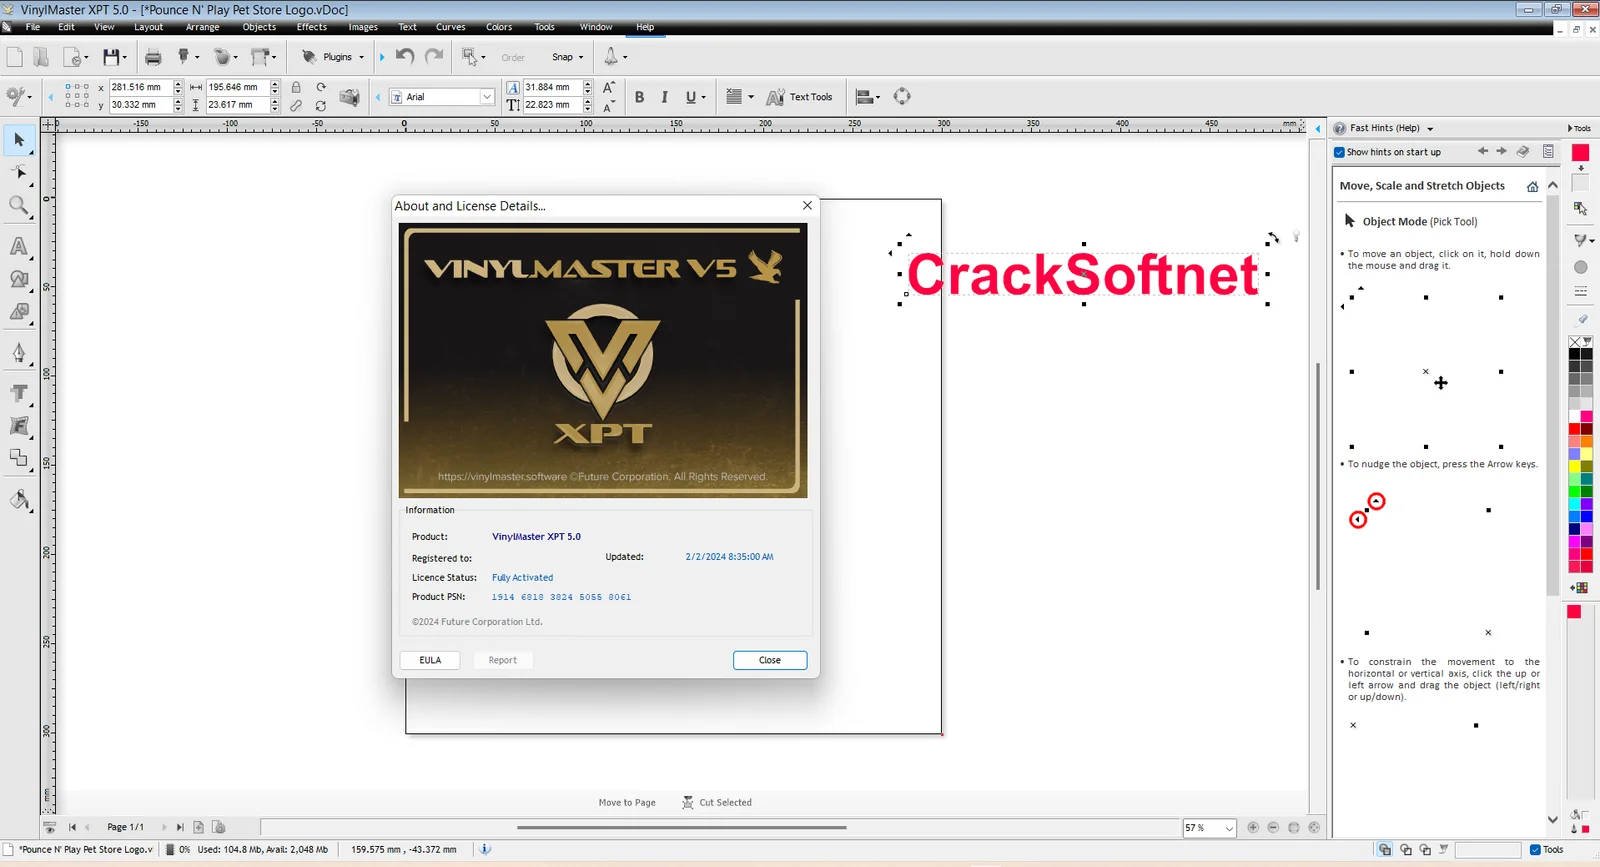Click the CrackSoftnet text object on canvas
The width and height of the screenshot is (1600, 867).
[1083, 275]
